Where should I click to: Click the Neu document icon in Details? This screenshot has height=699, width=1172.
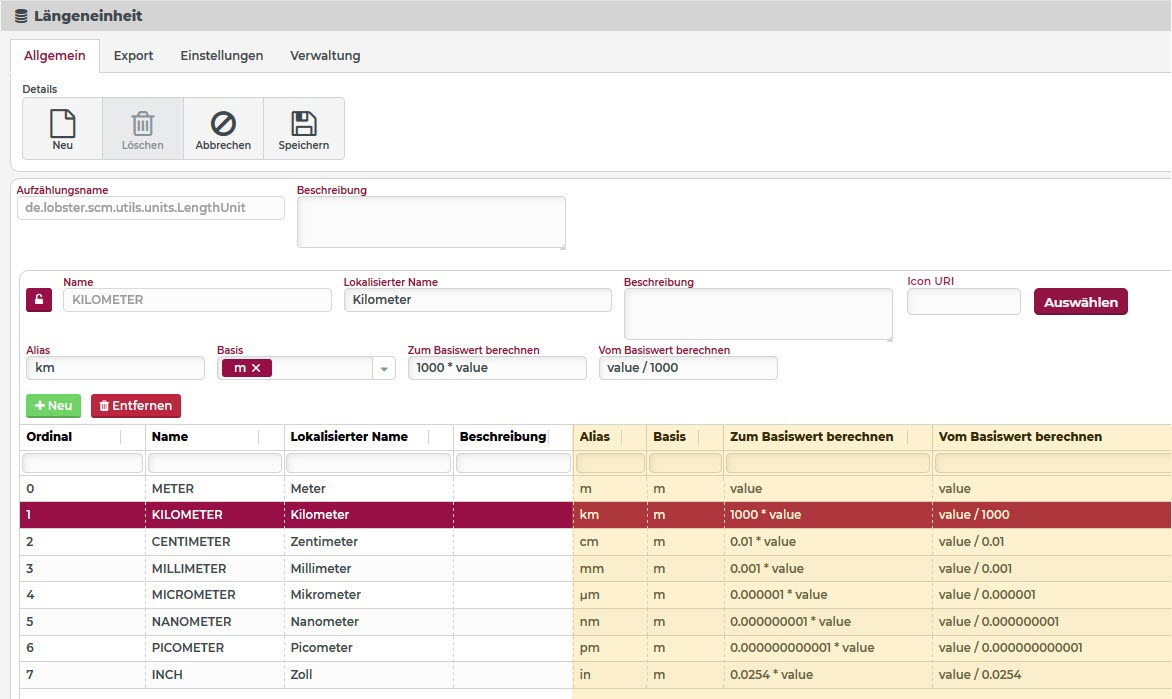click(63, 123)
